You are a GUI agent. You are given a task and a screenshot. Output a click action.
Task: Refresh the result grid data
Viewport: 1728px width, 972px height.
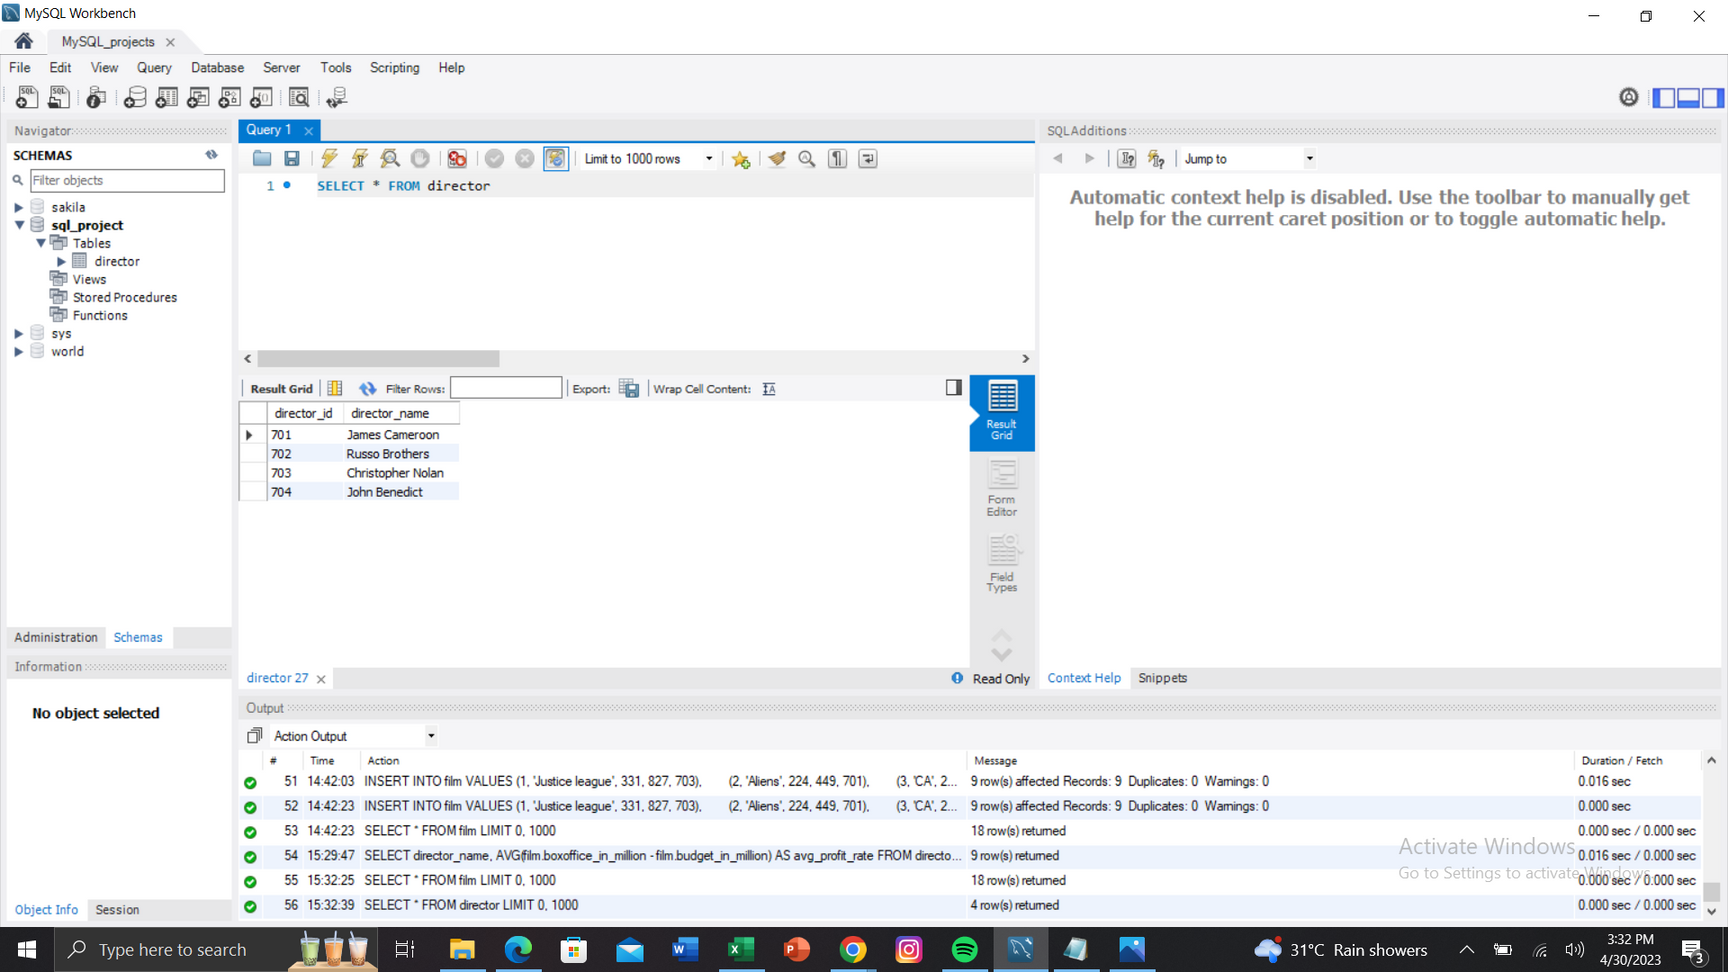coord(368,388)
